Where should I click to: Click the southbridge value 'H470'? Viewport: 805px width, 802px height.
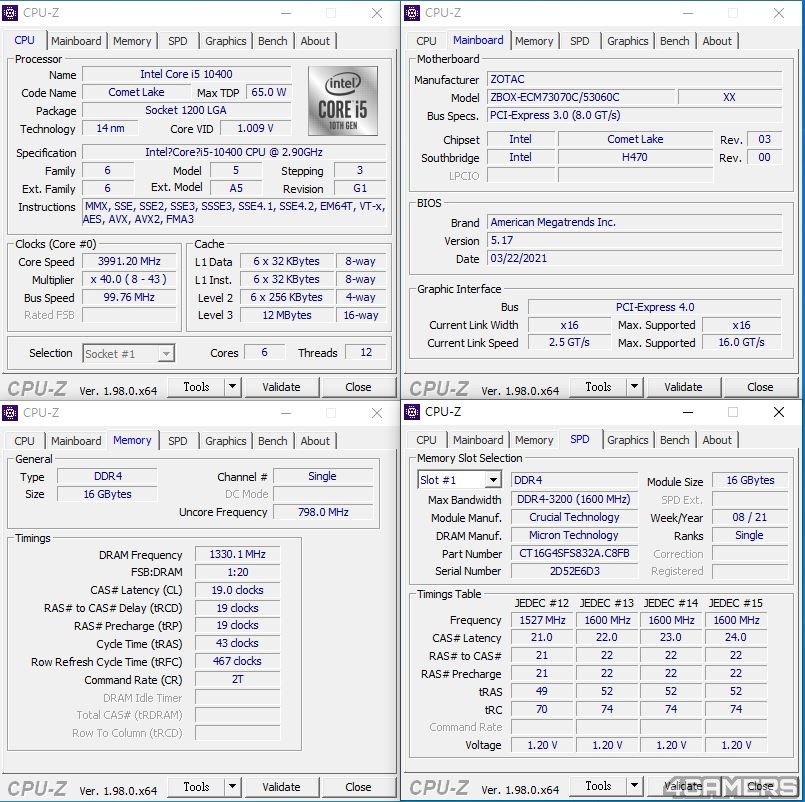635,157
